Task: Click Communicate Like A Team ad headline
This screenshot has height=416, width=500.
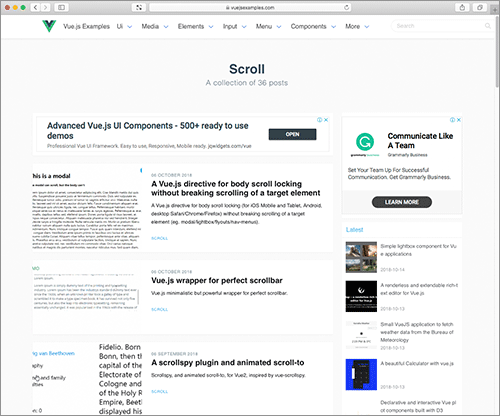Action: tap(420, 141)
